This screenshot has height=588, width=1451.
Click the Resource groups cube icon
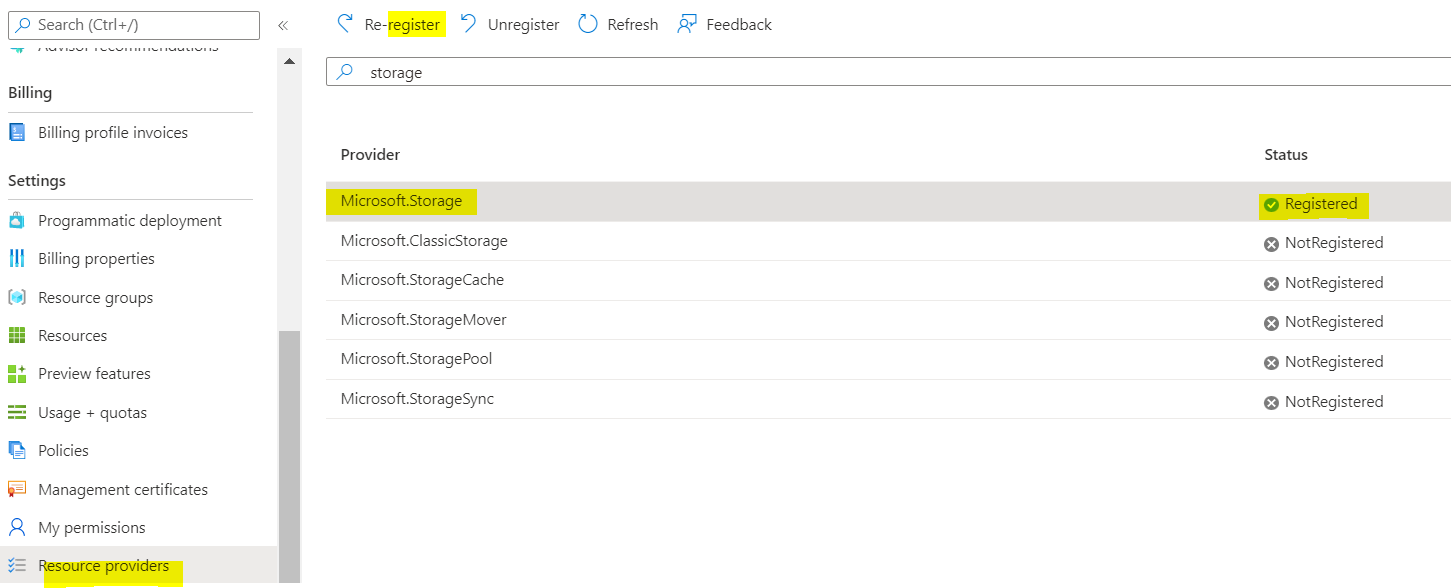[x=17, y=297]
